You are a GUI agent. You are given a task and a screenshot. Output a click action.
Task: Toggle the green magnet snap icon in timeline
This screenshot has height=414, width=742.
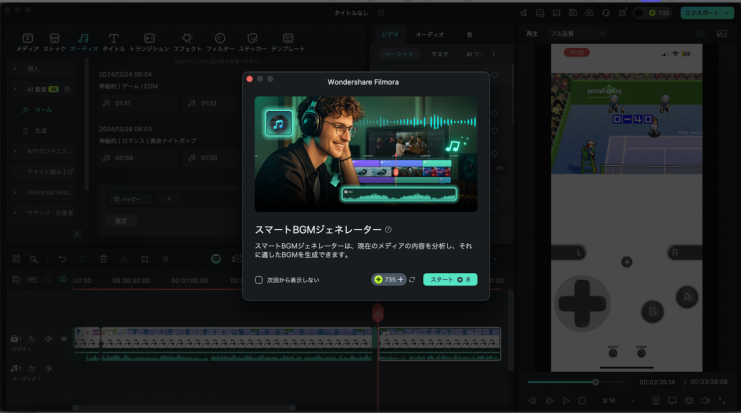[x=62, y=280]
